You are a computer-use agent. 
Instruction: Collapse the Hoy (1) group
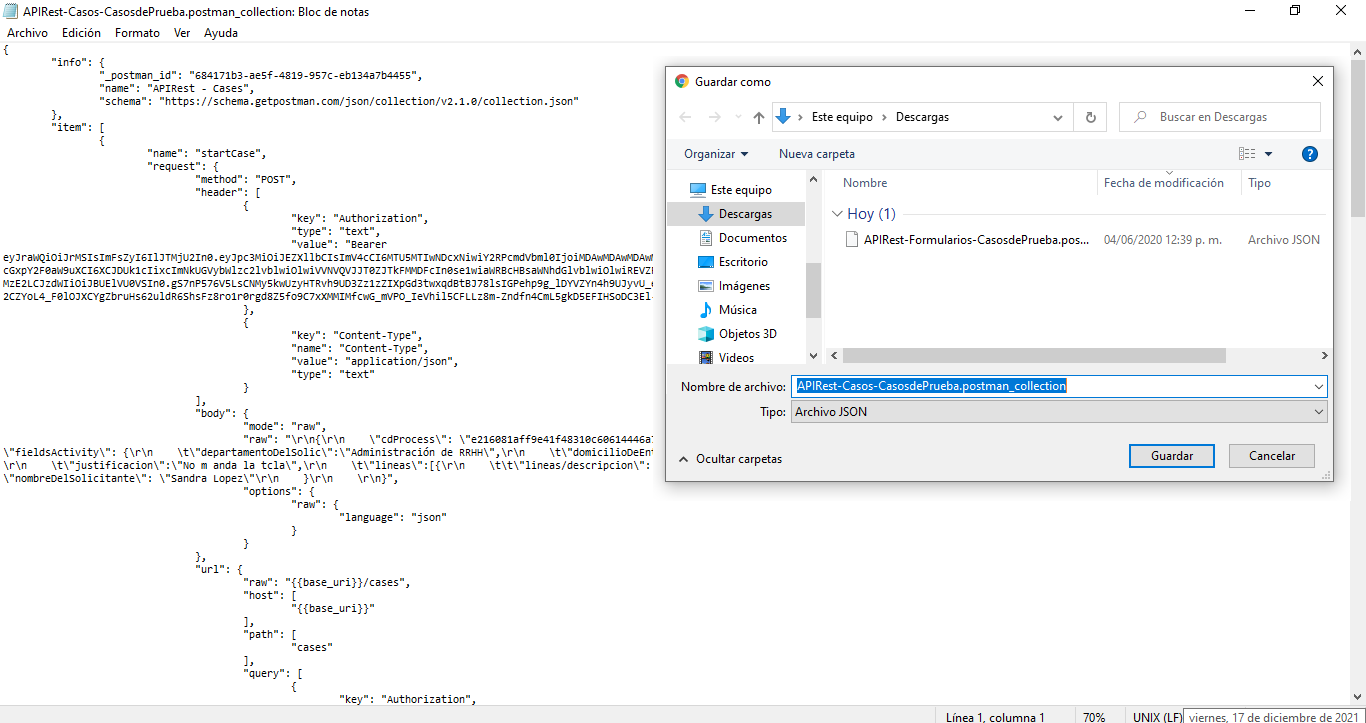[838, 214]
